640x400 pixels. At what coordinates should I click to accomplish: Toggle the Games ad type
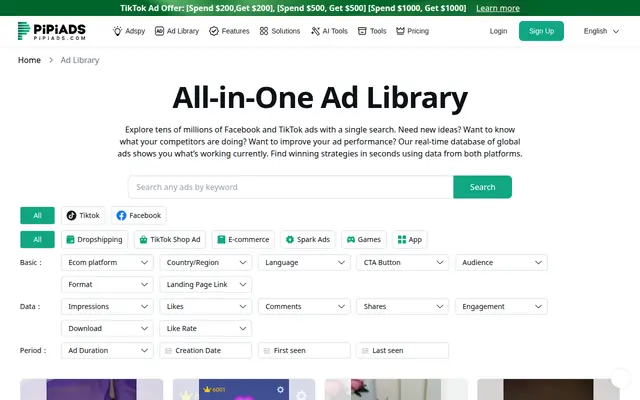click(x=364, y=240)
